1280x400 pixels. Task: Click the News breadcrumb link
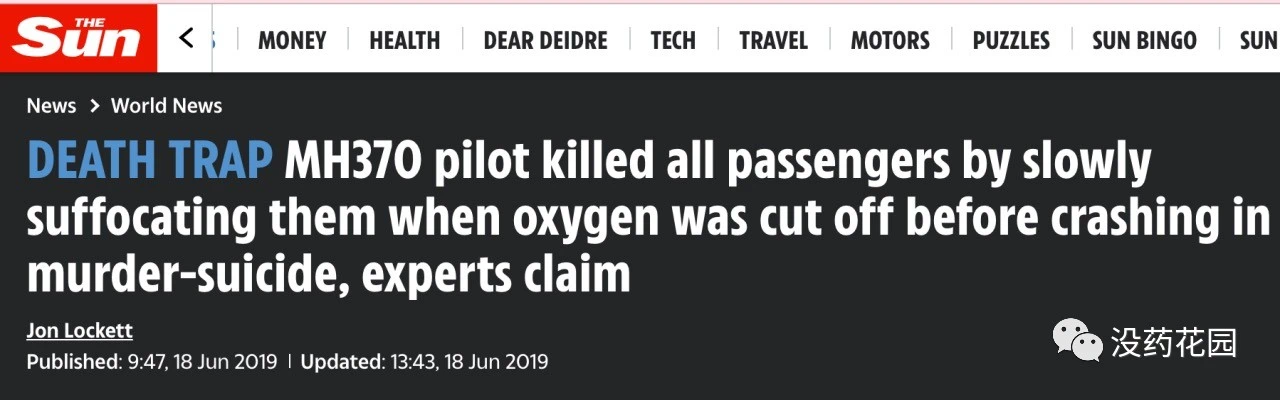click(51, 106)
